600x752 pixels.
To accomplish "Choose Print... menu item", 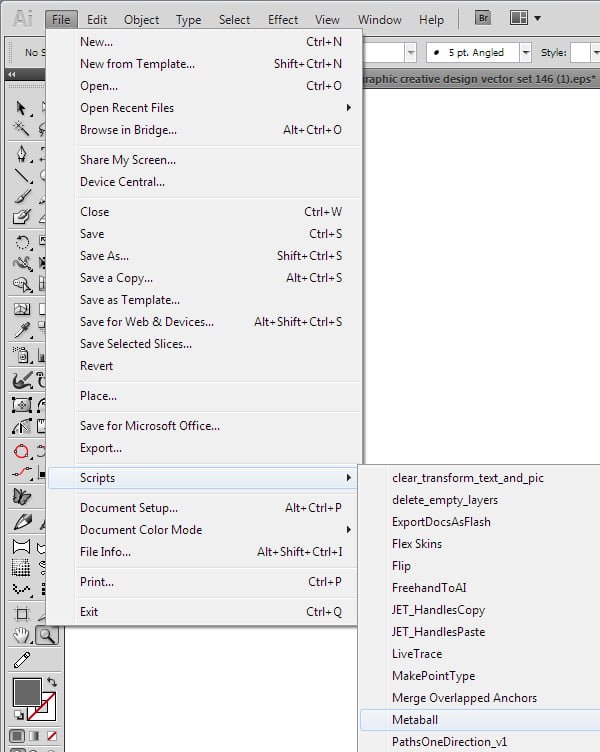I will (205, 582).
